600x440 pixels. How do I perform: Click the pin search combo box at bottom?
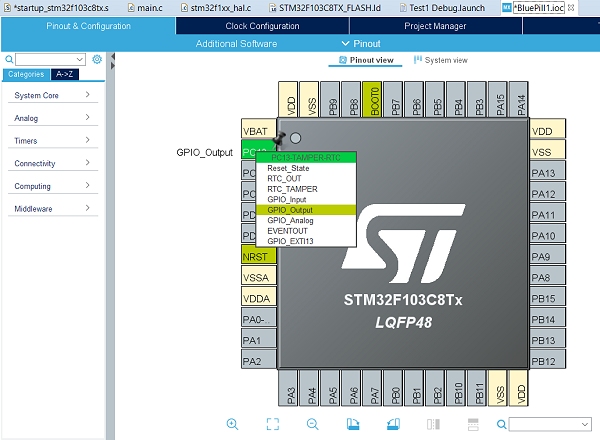(549, 424)
